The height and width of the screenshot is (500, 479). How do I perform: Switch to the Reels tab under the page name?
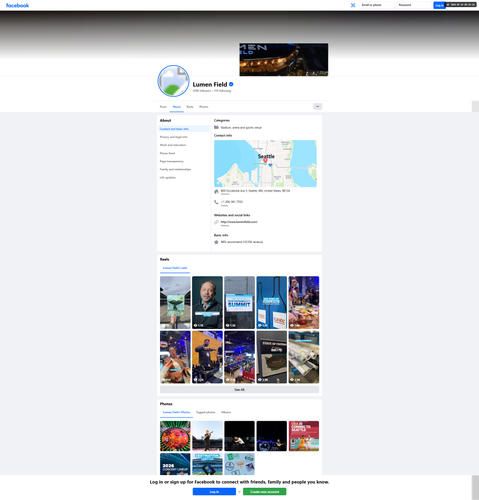point(190,107)
